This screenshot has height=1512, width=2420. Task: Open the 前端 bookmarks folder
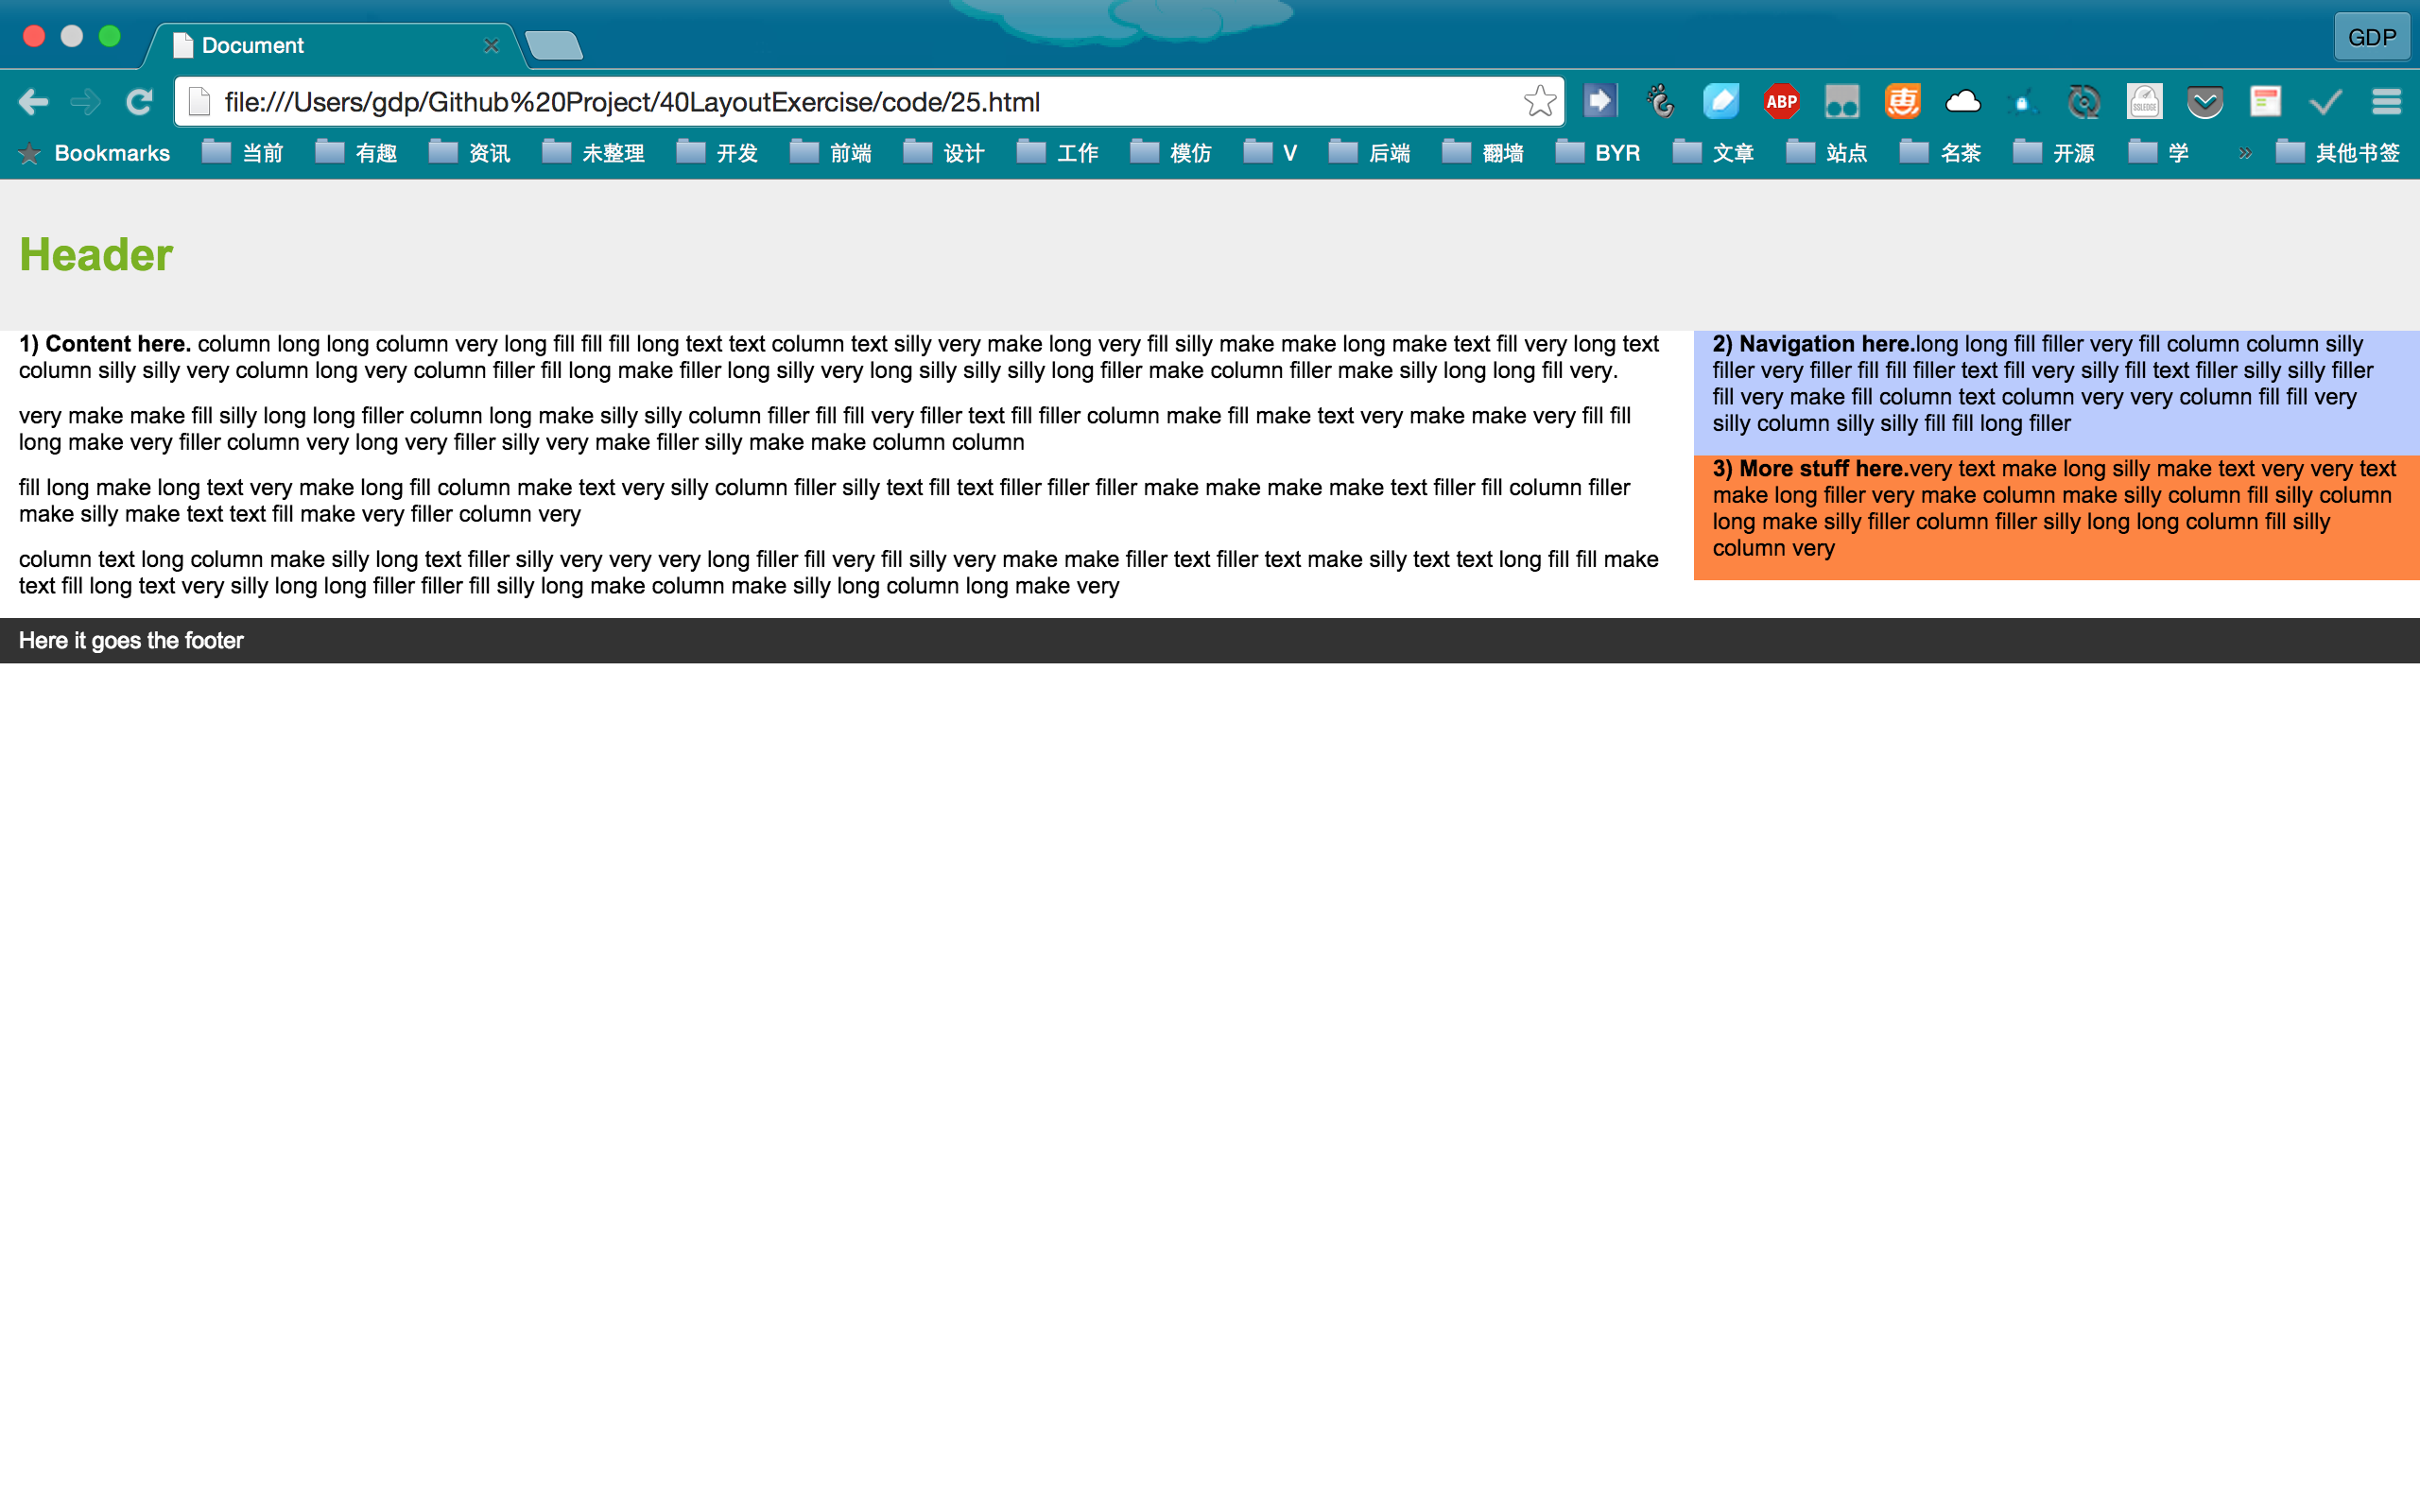tap(830, 153)
